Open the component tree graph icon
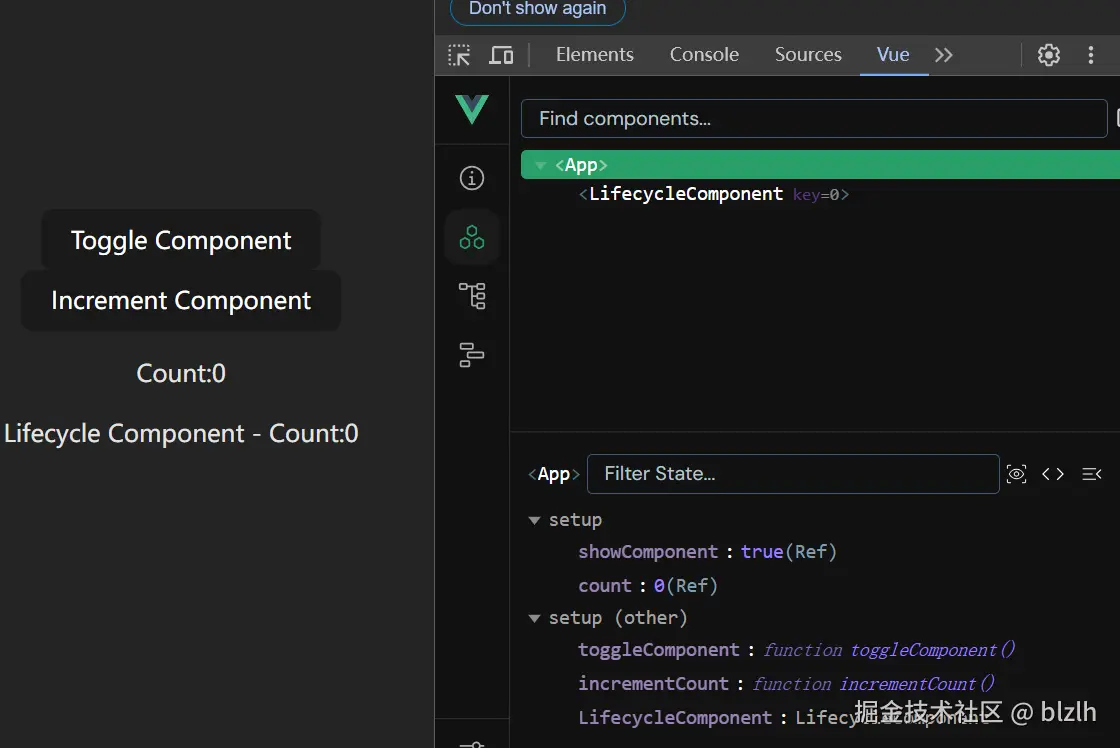The image size is (1120, 748). (472, 296)
